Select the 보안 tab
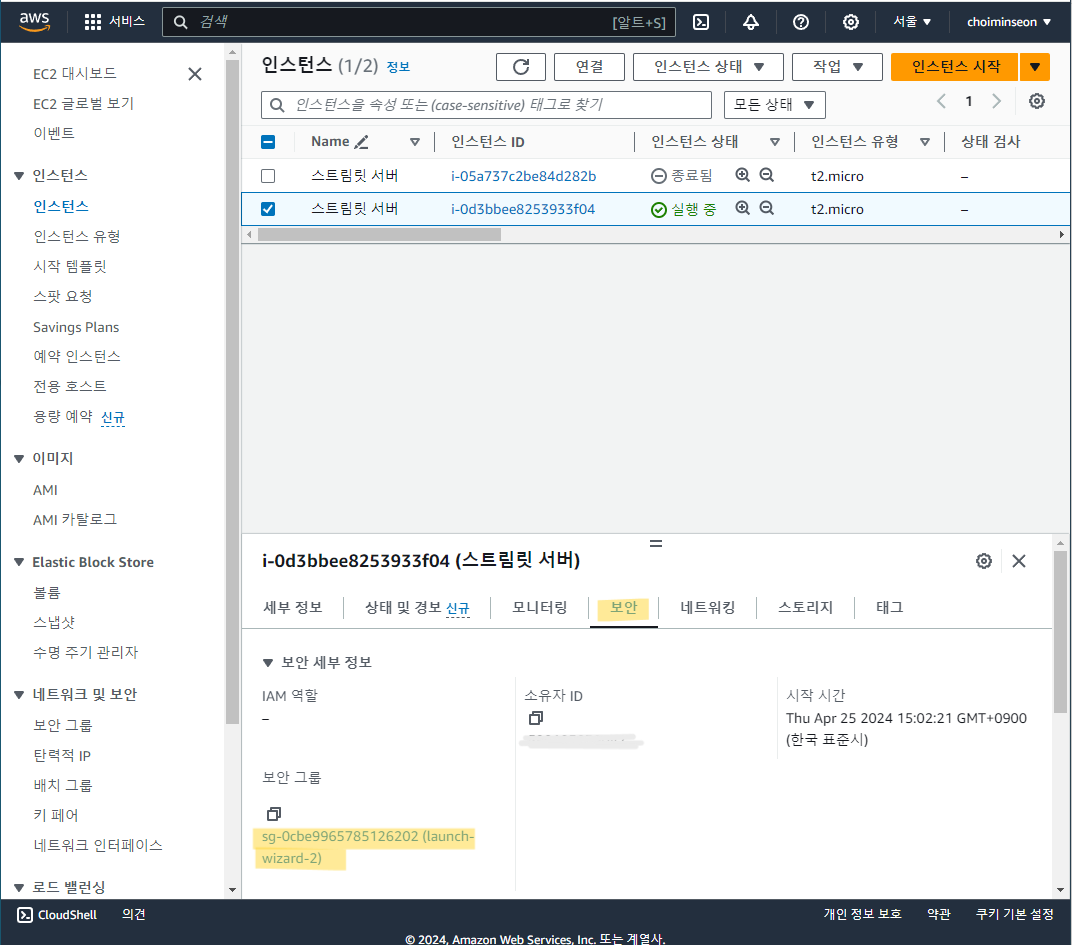The height and width of the screenshot is (945, 1072). pyautogui.click(x=624, y=607)
